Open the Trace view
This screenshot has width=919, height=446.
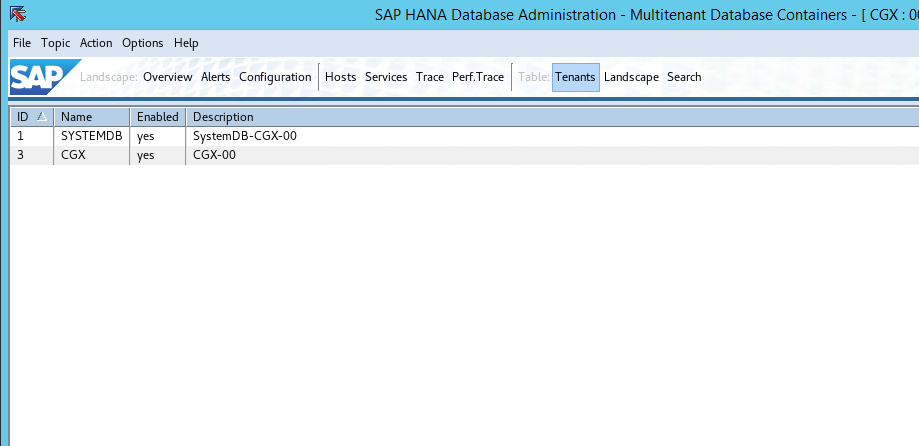430,77
